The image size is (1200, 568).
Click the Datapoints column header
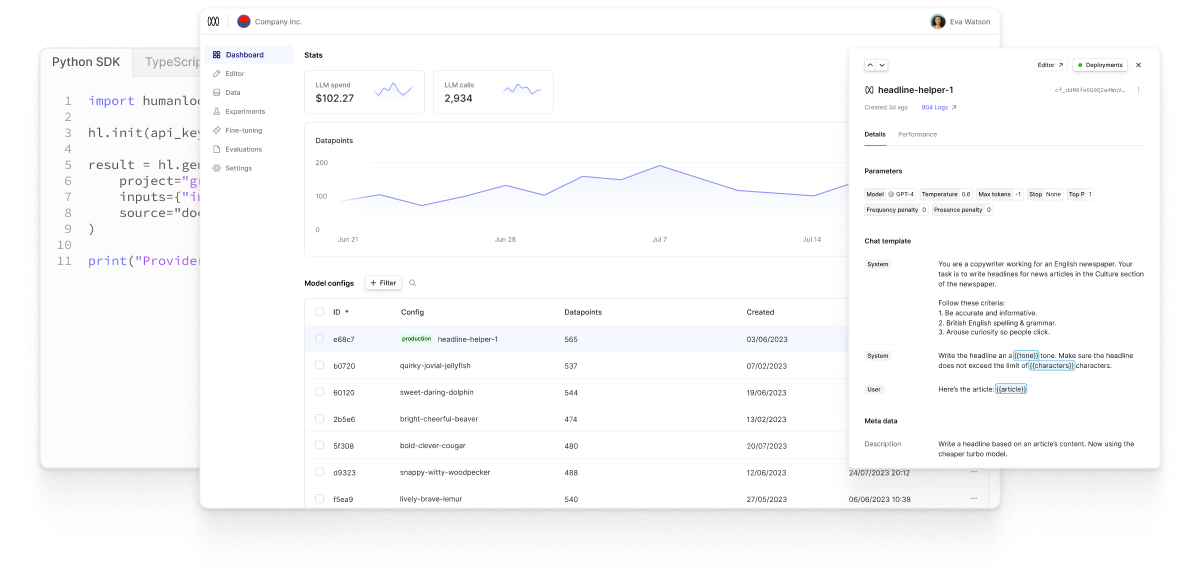click(x=583, y=312)
